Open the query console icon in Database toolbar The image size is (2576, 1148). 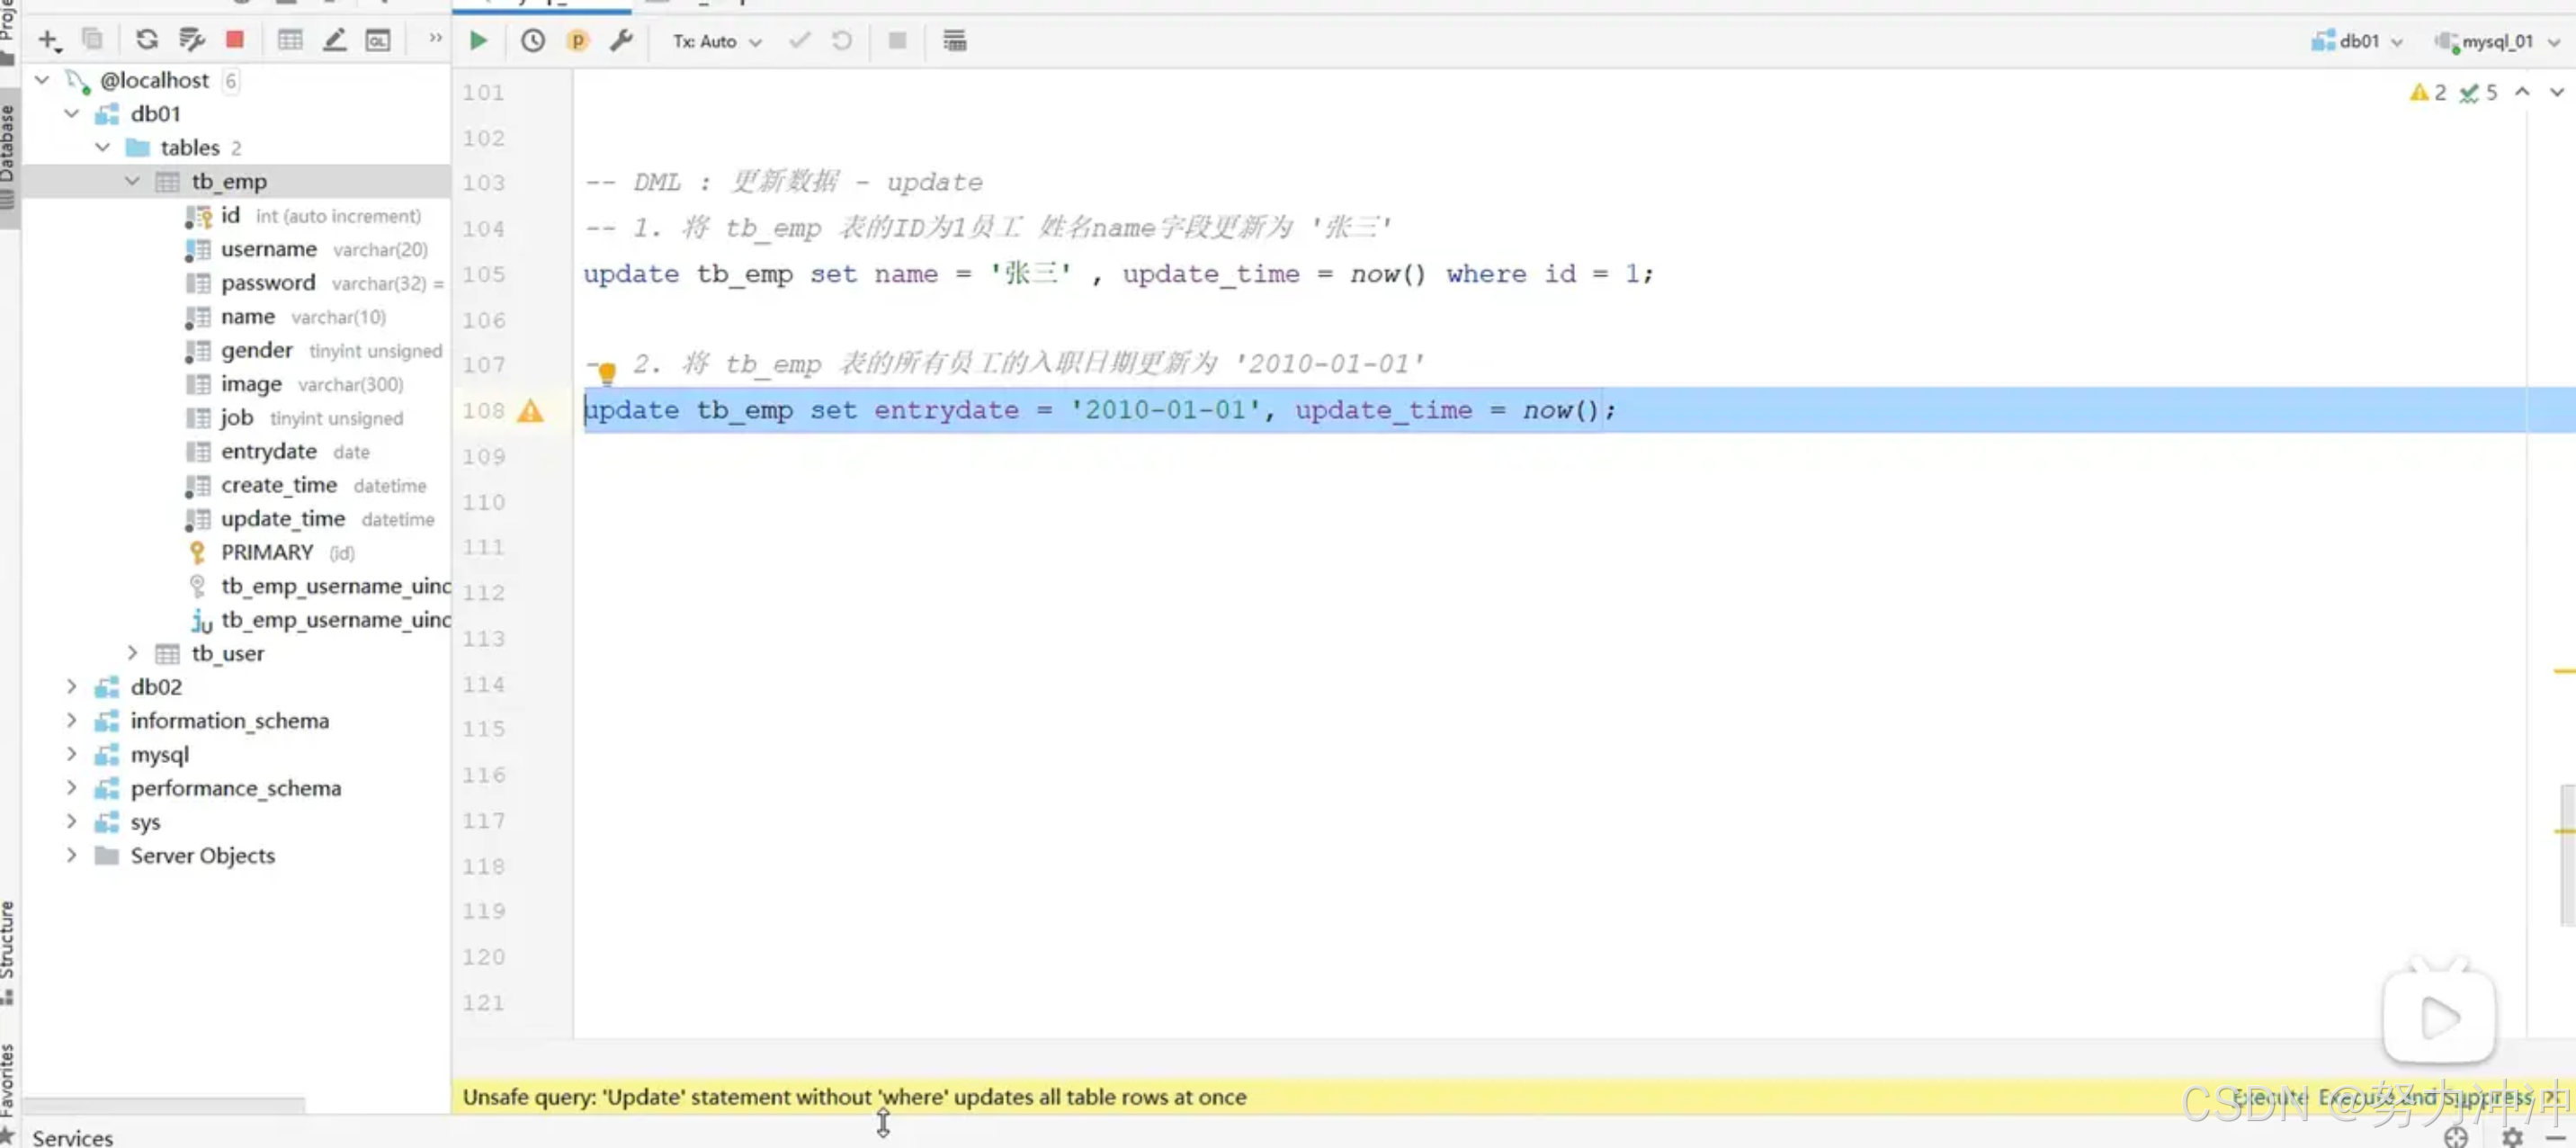pos(378,40)
